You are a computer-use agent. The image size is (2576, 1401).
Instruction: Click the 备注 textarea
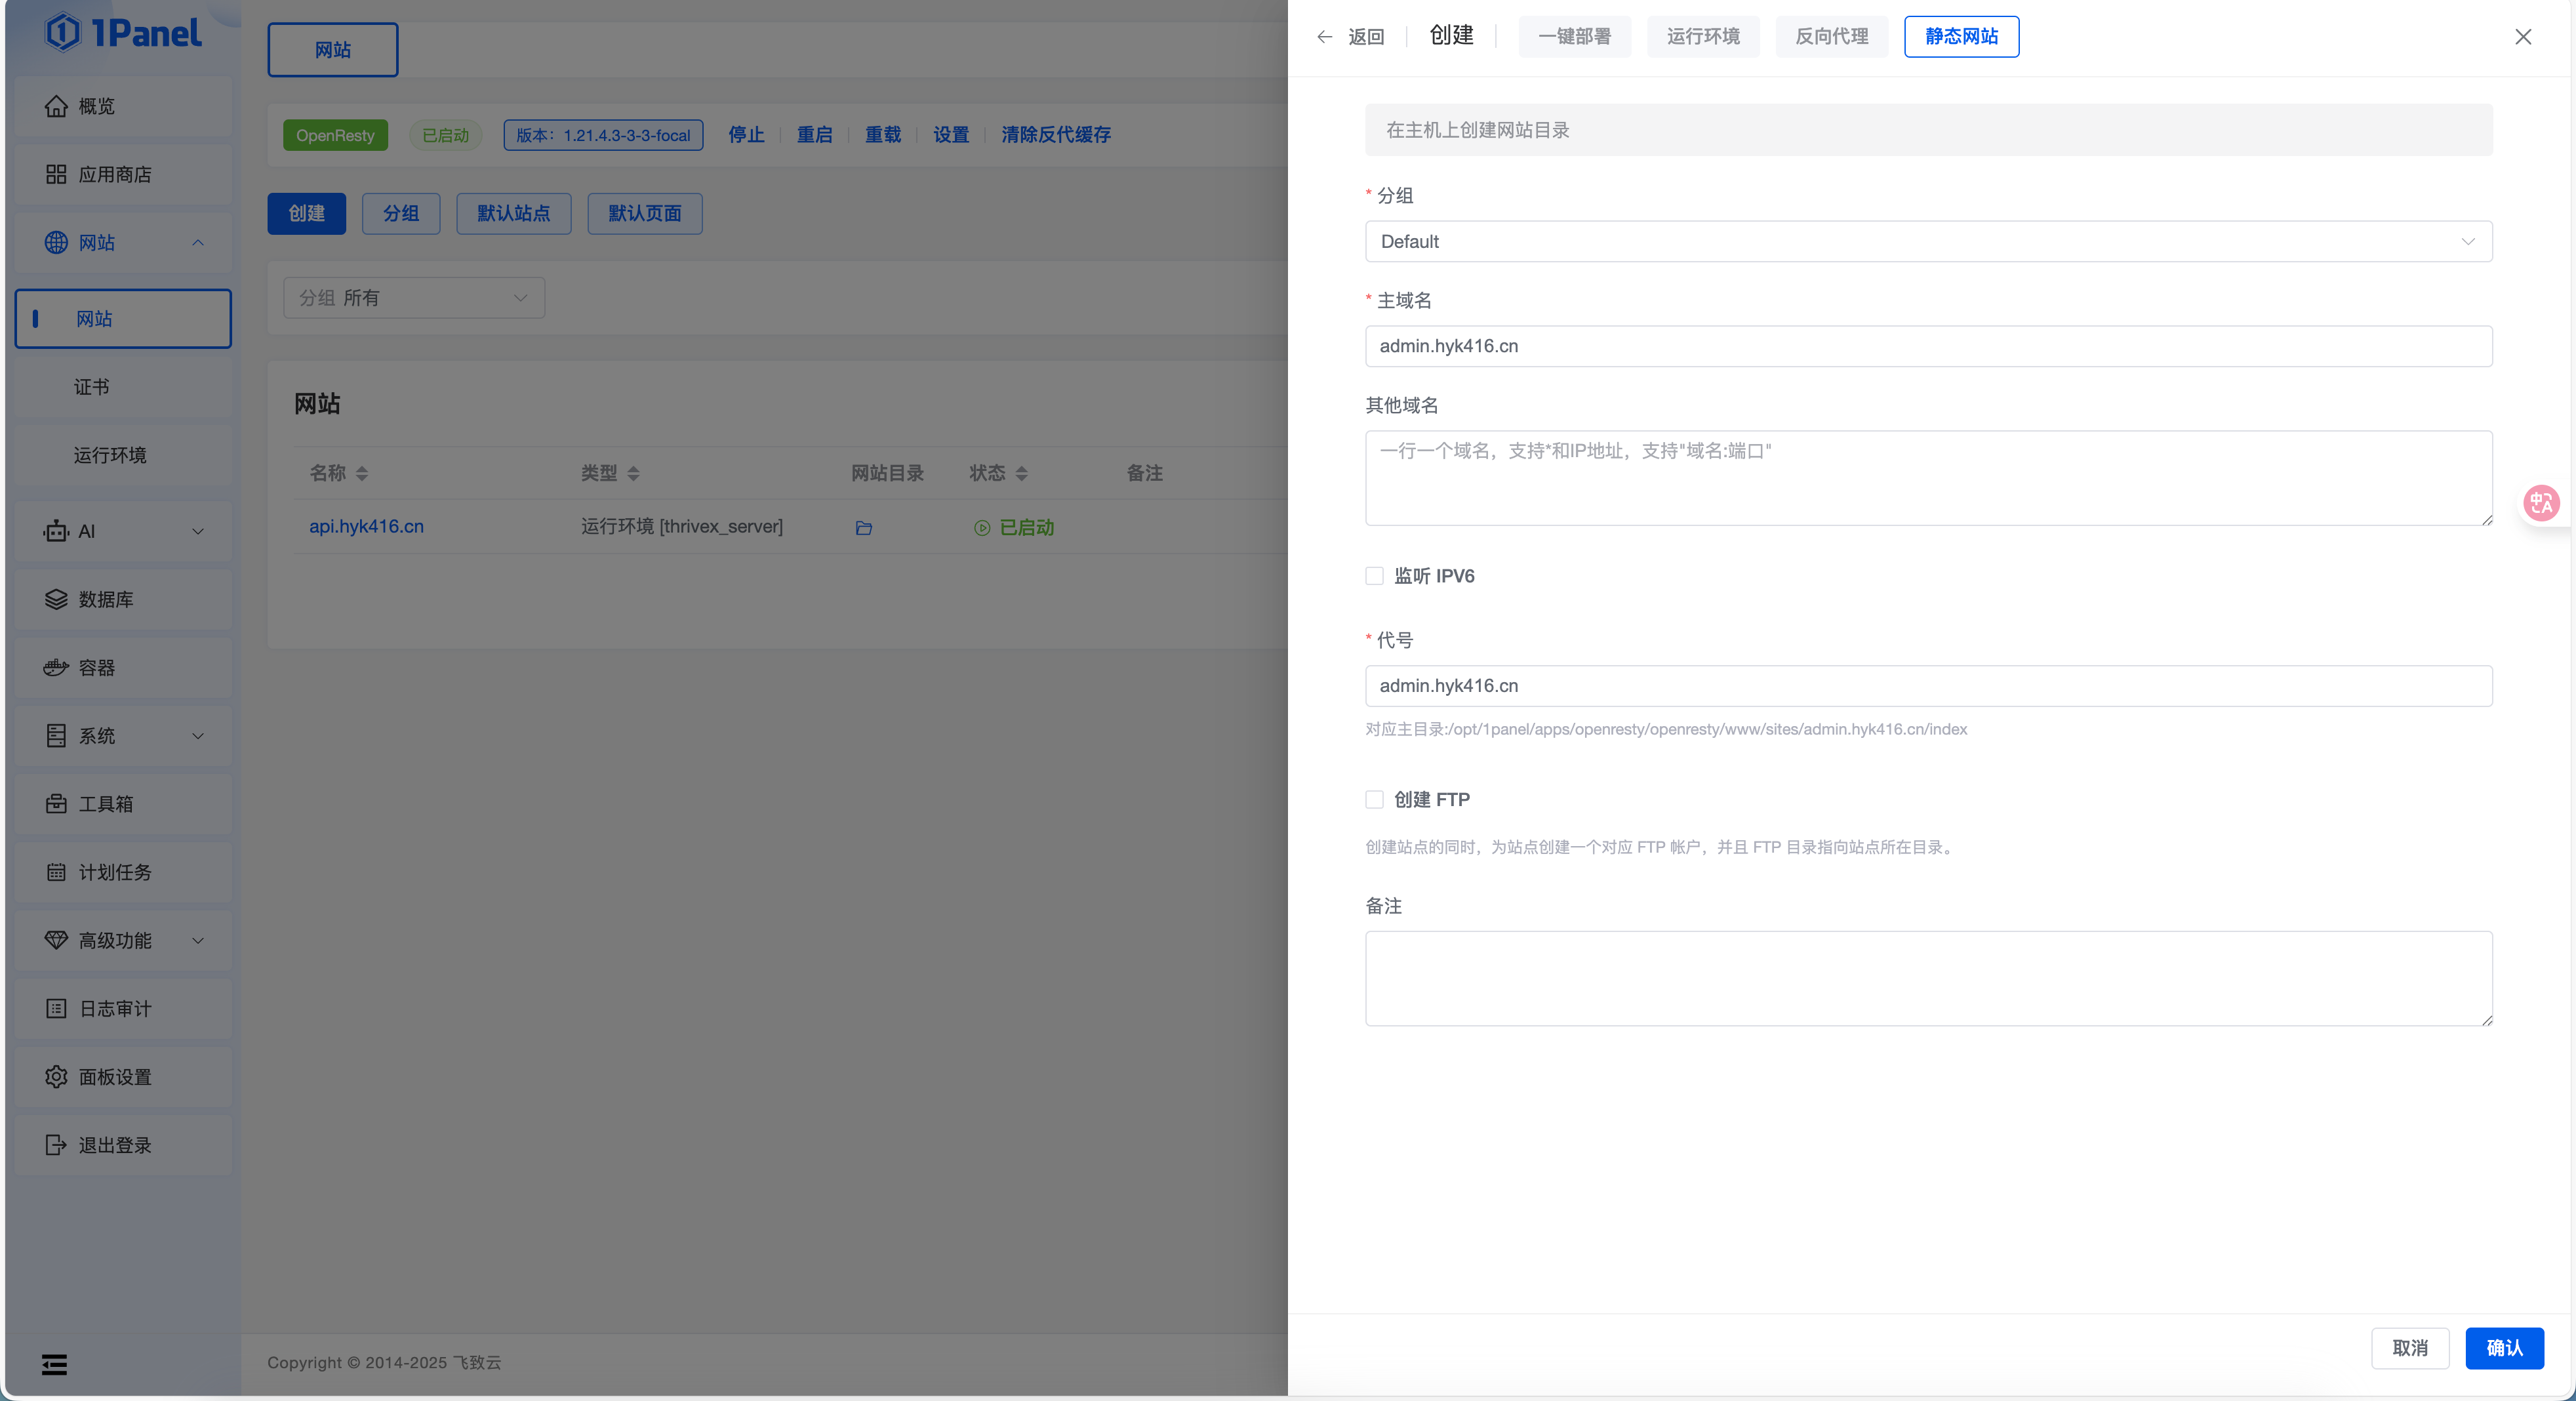[1928, 979]
